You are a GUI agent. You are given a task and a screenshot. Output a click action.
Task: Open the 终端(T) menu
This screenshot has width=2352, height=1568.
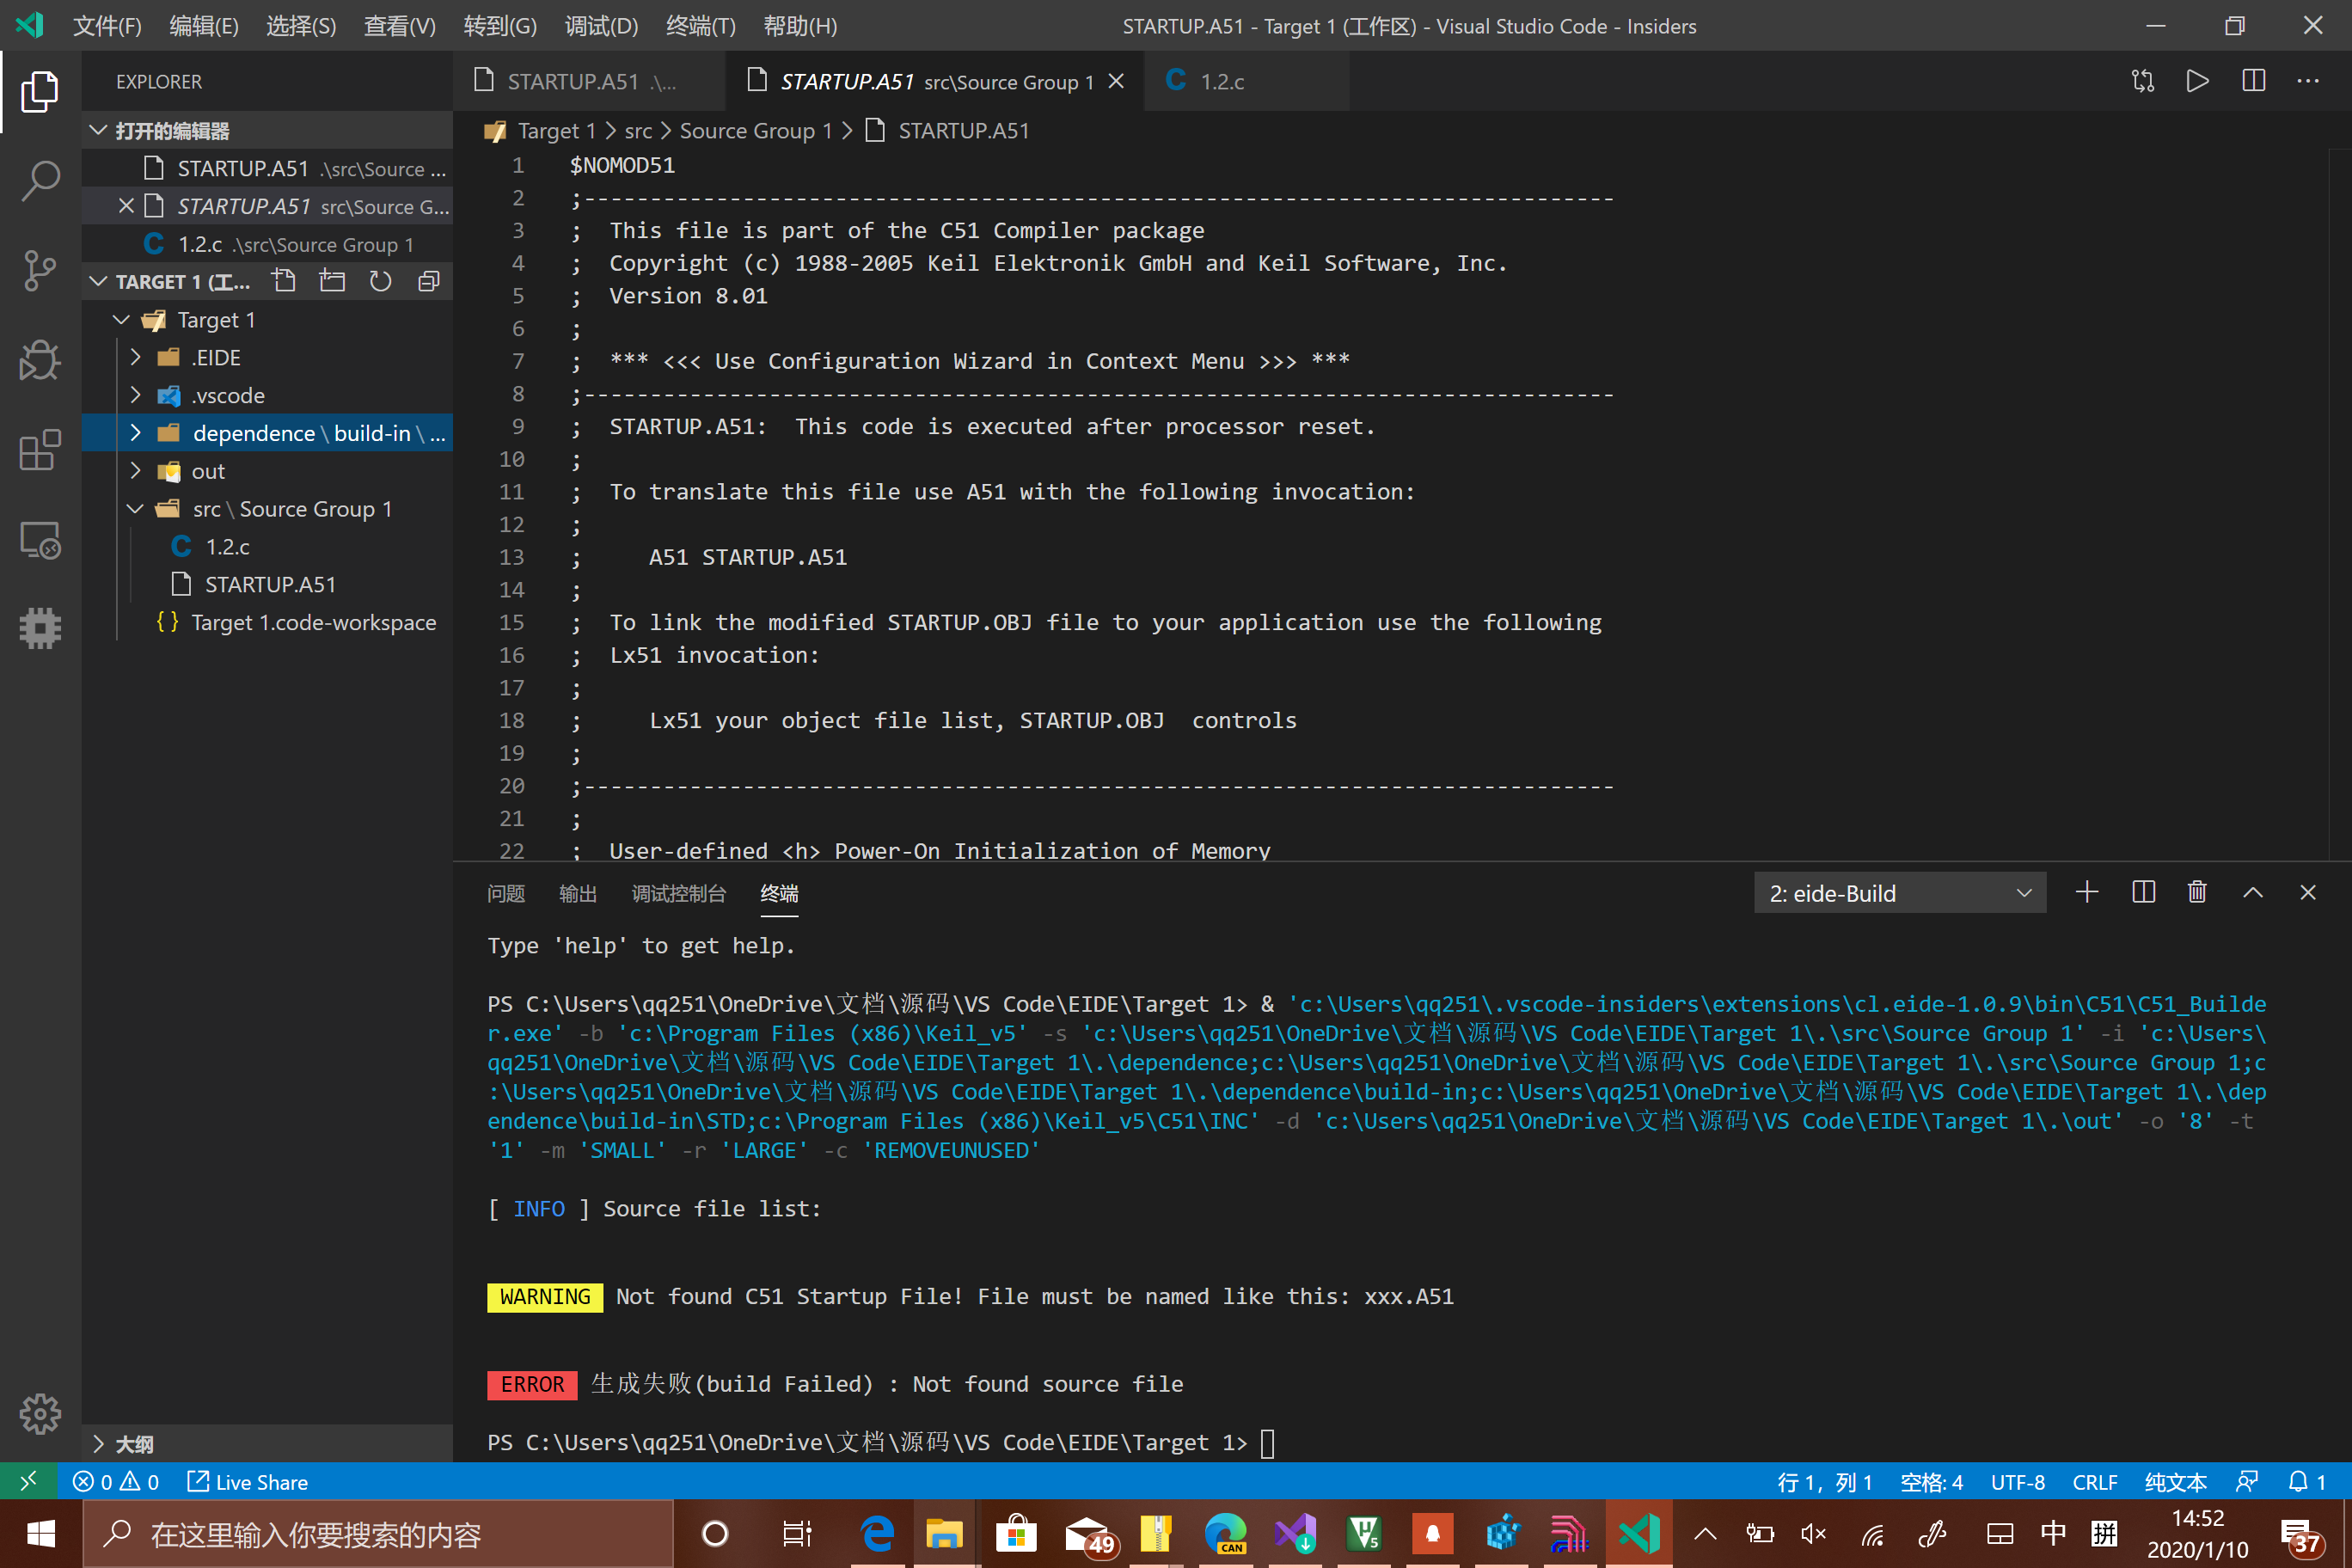coord(700,26)
